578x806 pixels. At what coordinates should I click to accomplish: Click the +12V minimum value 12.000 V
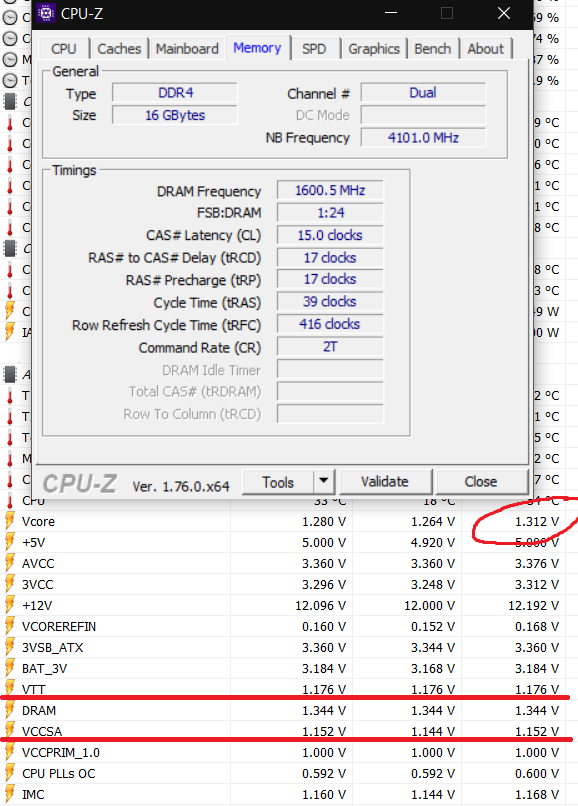429,606
